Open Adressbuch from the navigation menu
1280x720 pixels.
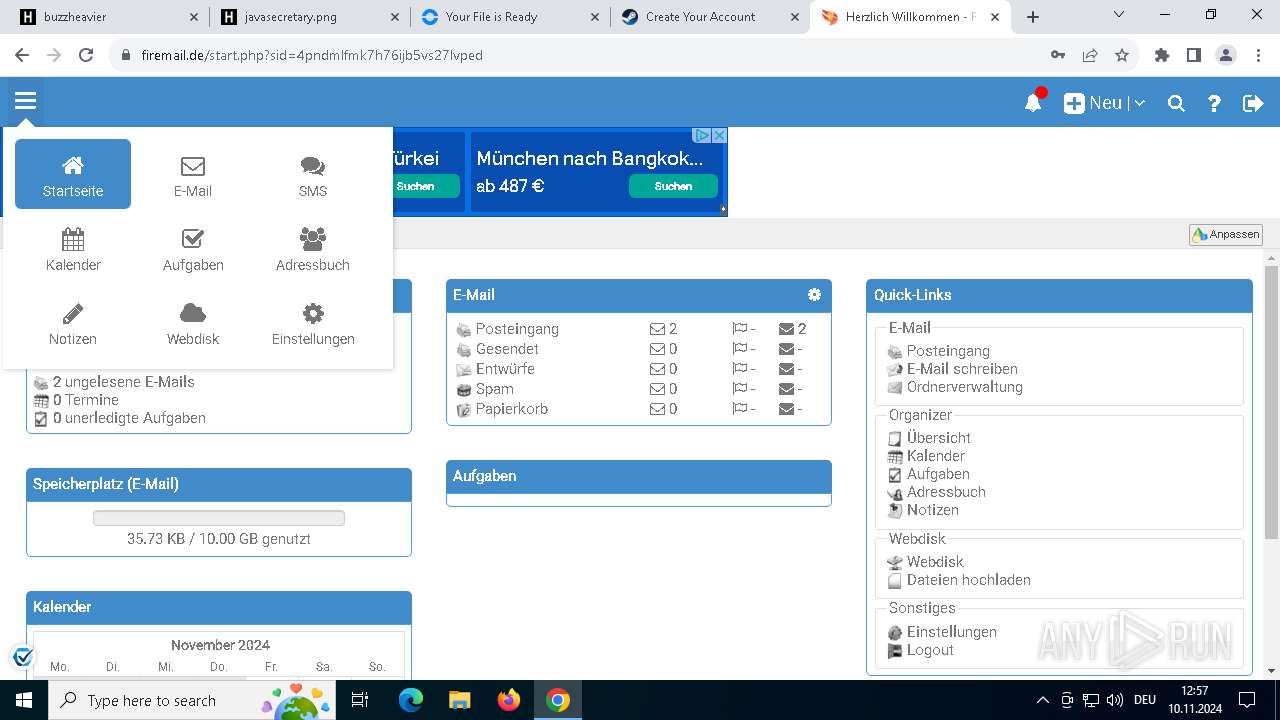(x=313, y=250)
